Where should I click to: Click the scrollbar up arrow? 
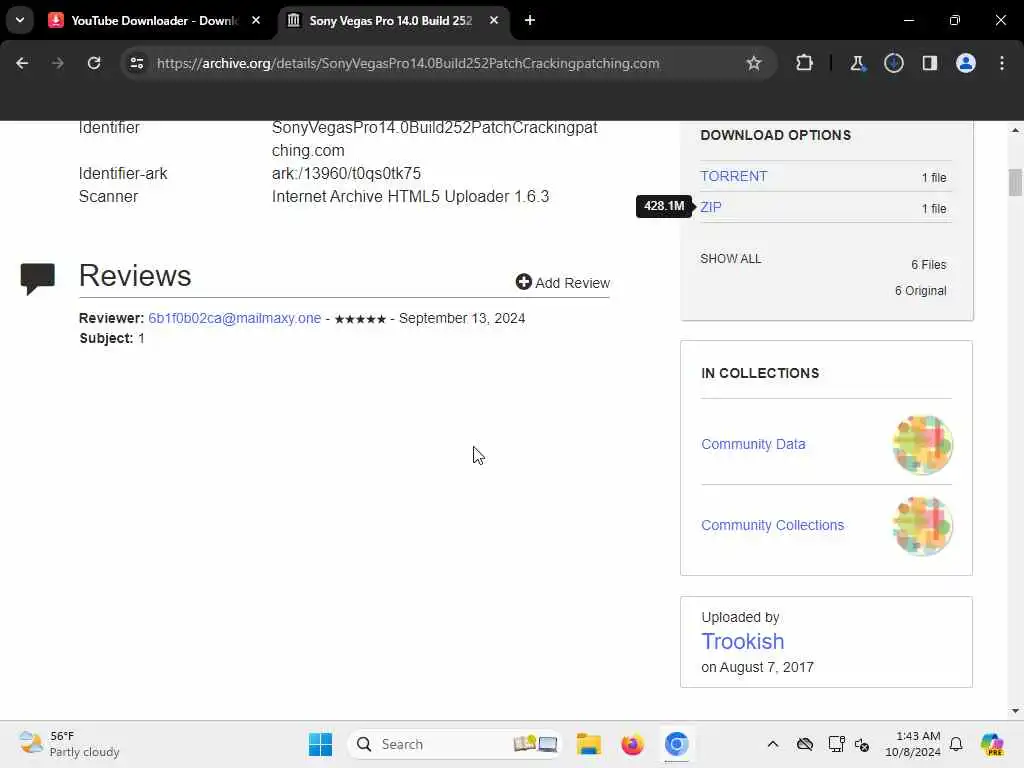1014,130
